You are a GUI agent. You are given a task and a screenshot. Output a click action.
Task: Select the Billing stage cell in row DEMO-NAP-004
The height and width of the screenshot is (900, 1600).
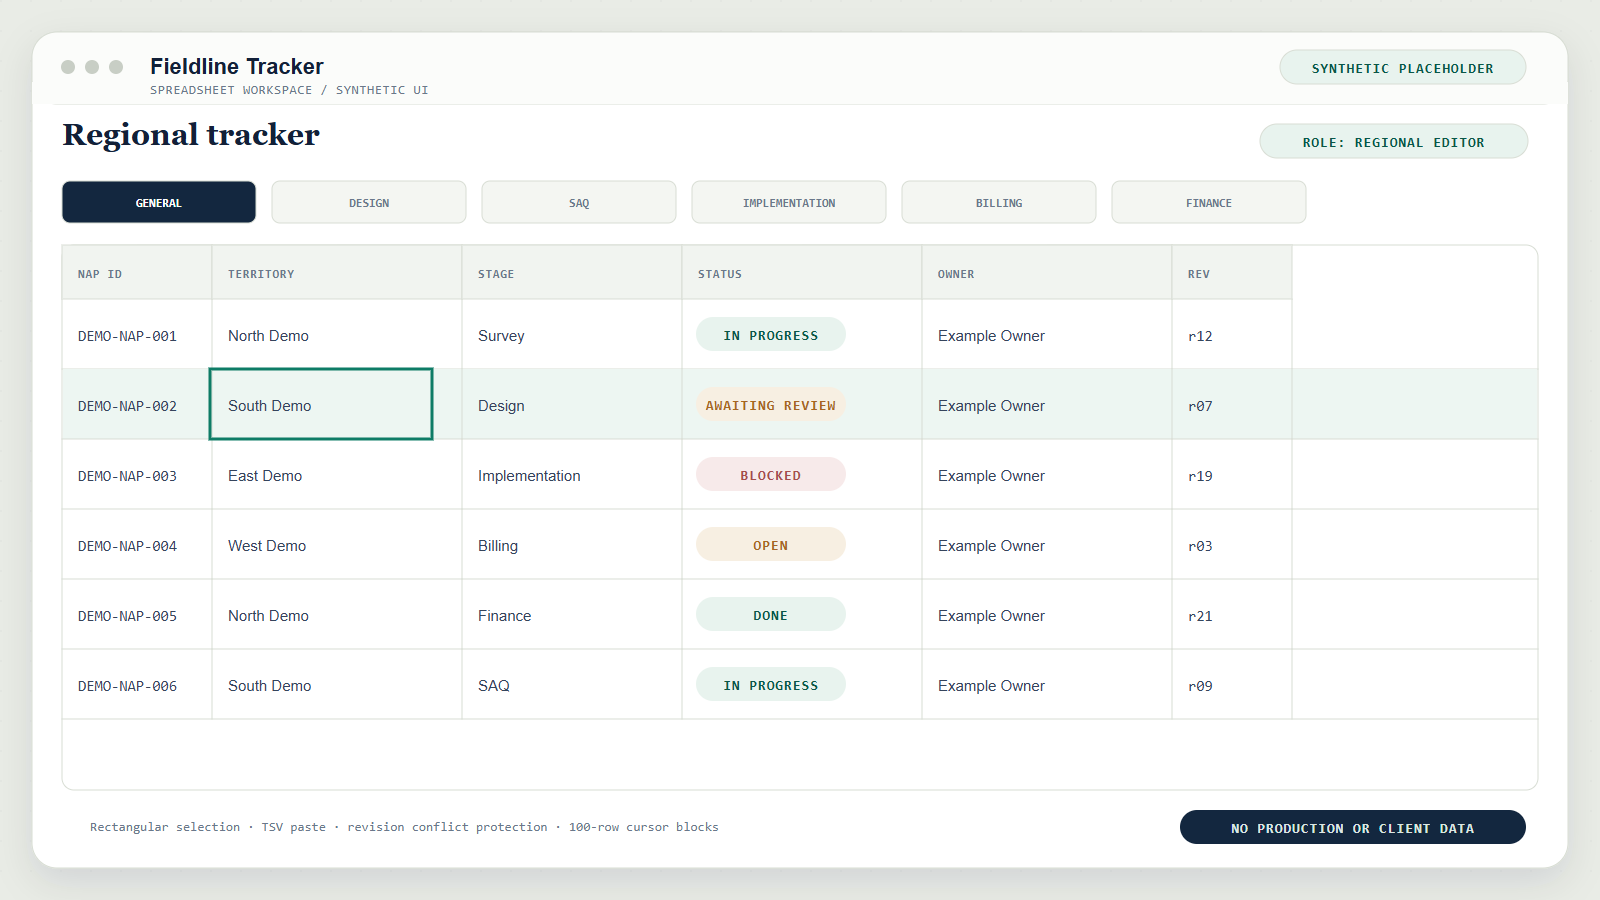click(x=572, y=545)
